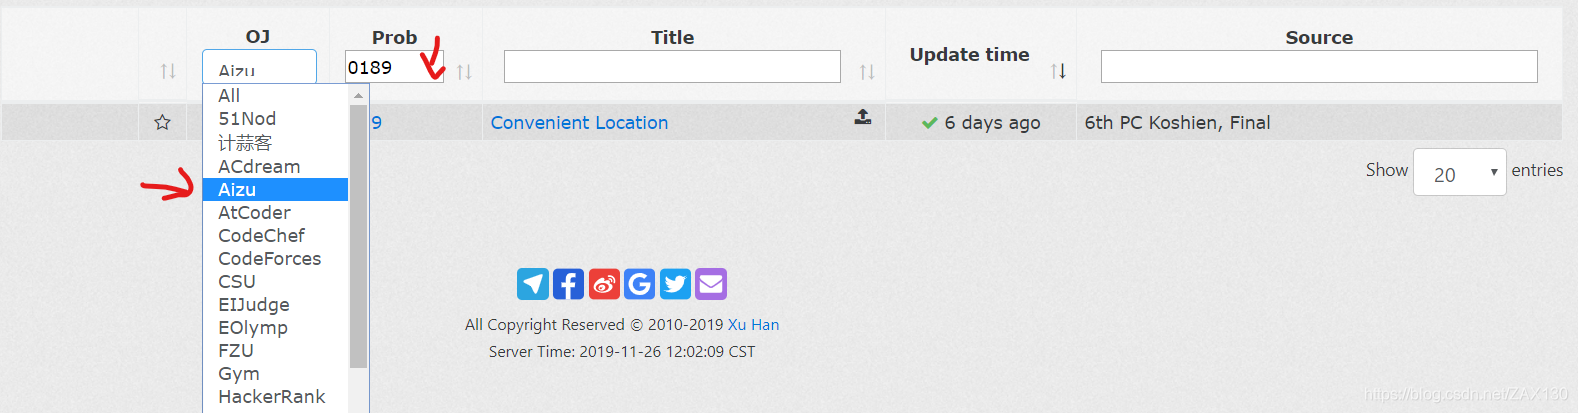Click the Google share icon
This screenshot has width=1578, height=413.
click(x=640, y=284)
